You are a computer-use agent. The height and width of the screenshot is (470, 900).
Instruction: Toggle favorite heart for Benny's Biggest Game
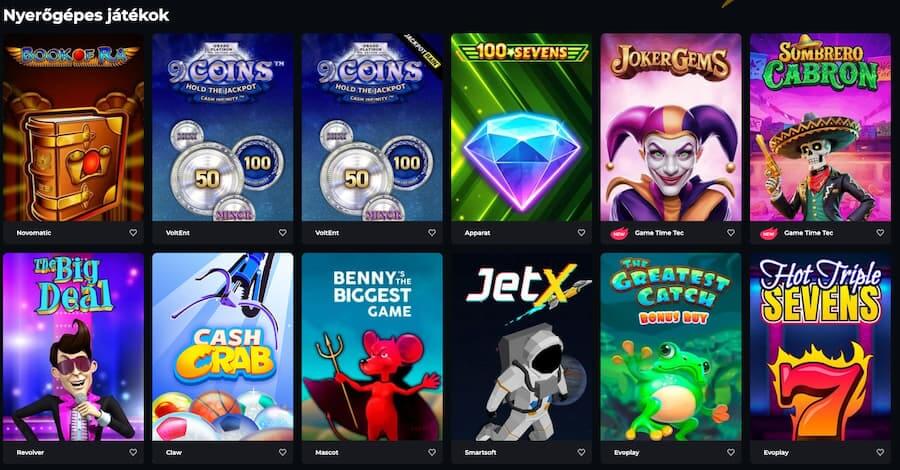pyautogui.click(x=432, y=452)
